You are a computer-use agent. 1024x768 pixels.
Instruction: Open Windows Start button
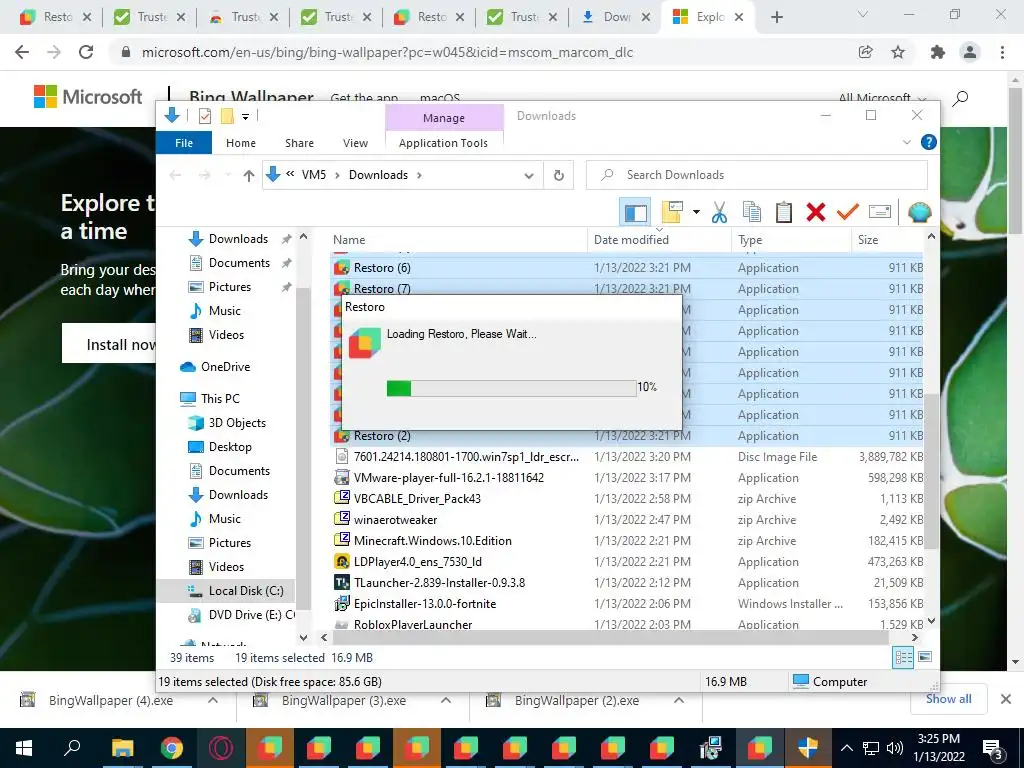tap(24, 748)
